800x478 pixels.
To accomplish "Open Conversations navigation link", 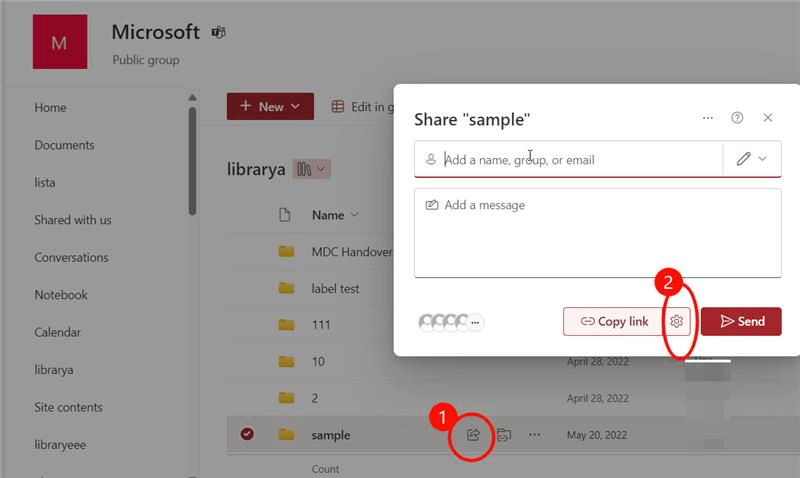I will click(71, 258).
